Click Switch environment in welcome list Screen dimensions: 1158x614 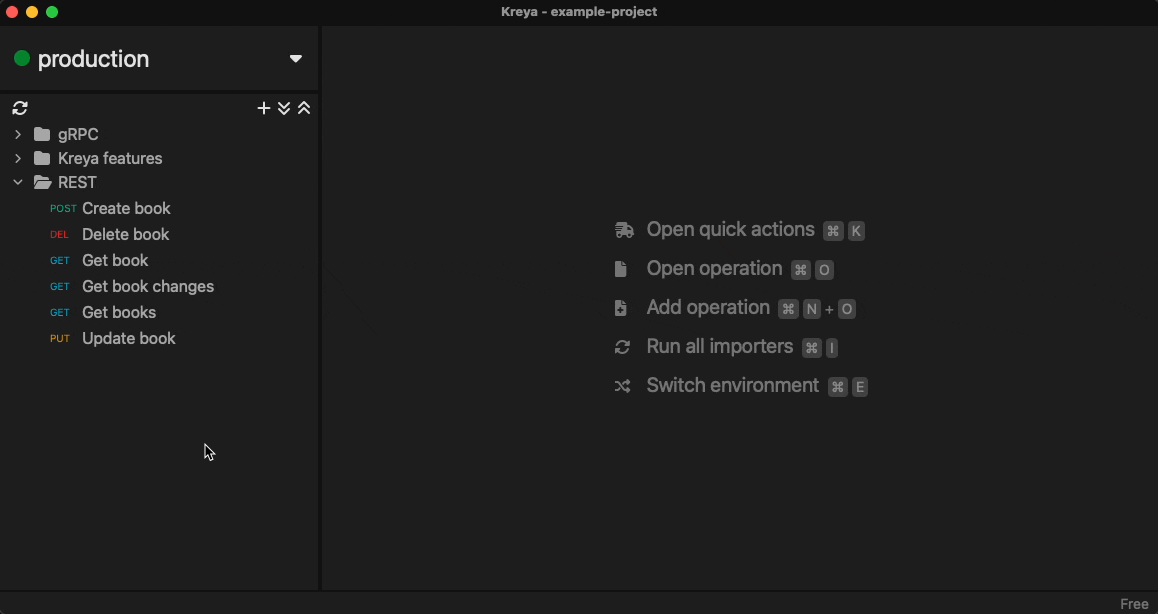coord(732,386)
